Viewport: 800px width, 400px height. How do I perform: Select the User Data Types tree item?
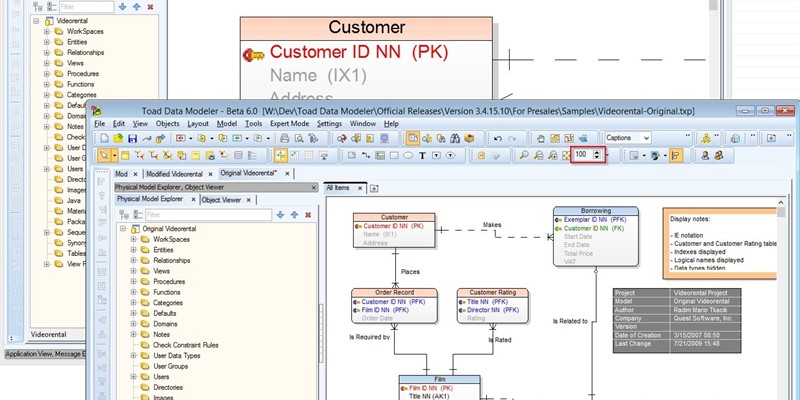click(177, 356)
